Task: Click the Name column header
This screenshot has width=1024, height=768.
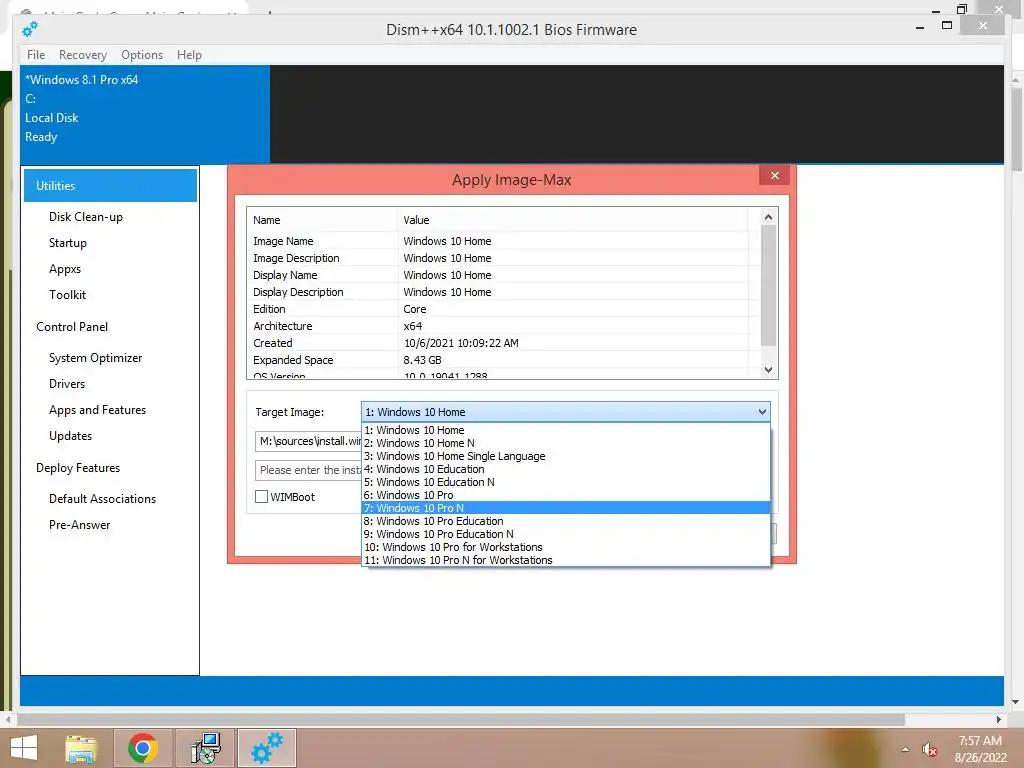Action: [322, 220]
